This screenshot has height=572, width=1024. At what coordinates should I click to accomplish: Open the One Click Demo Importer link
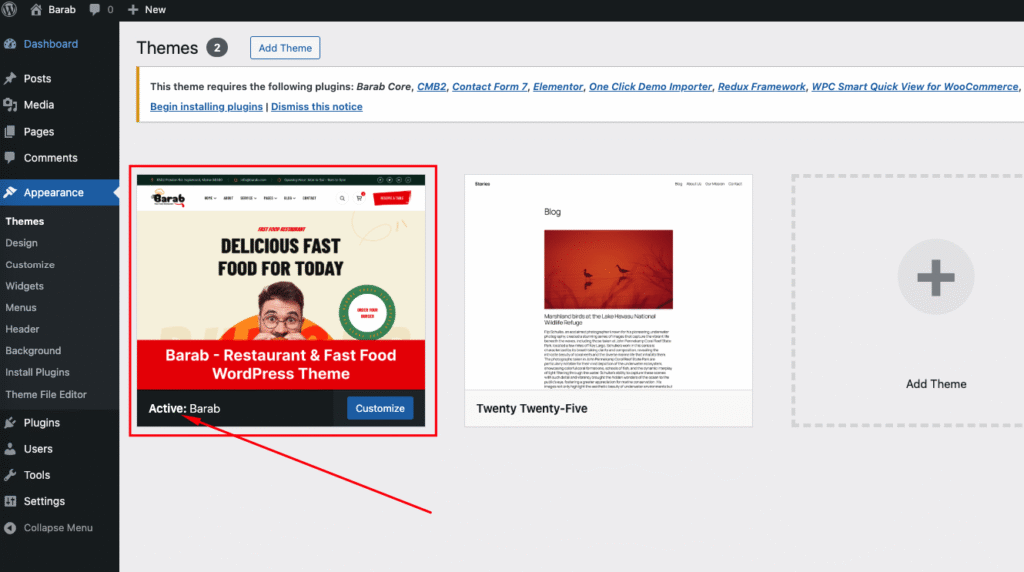point(650,86)
